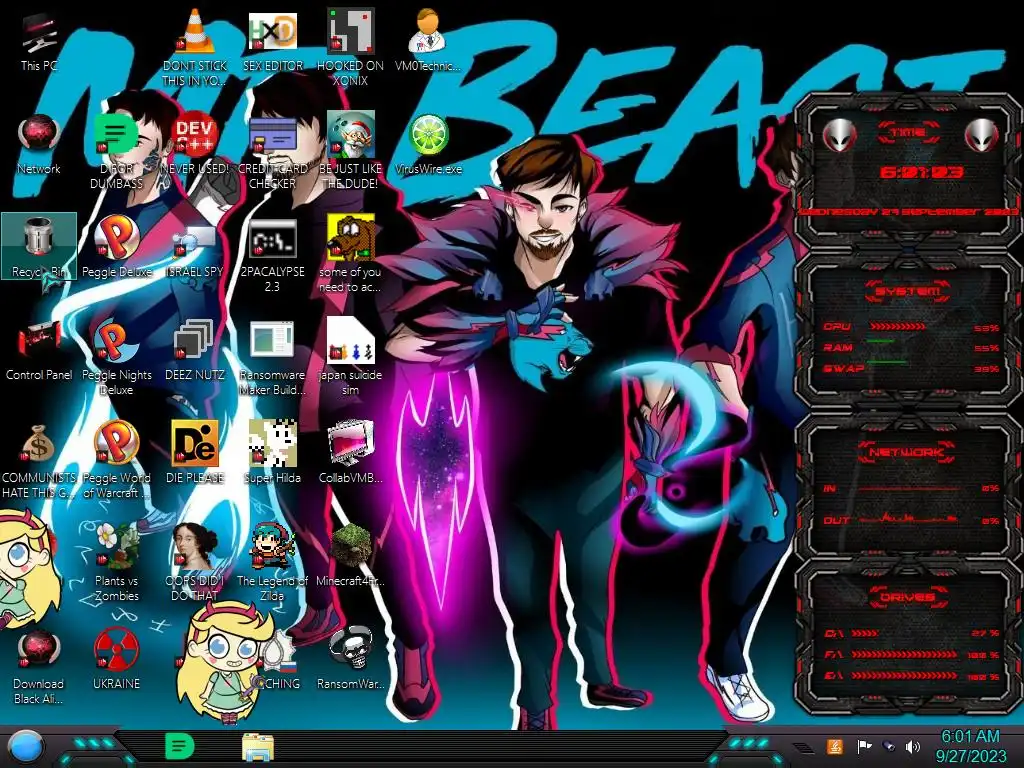The height and width of the screenshot is (768, 1024).
Task: Launch The Legend of Zilda icon
Action: click(272, 546)
